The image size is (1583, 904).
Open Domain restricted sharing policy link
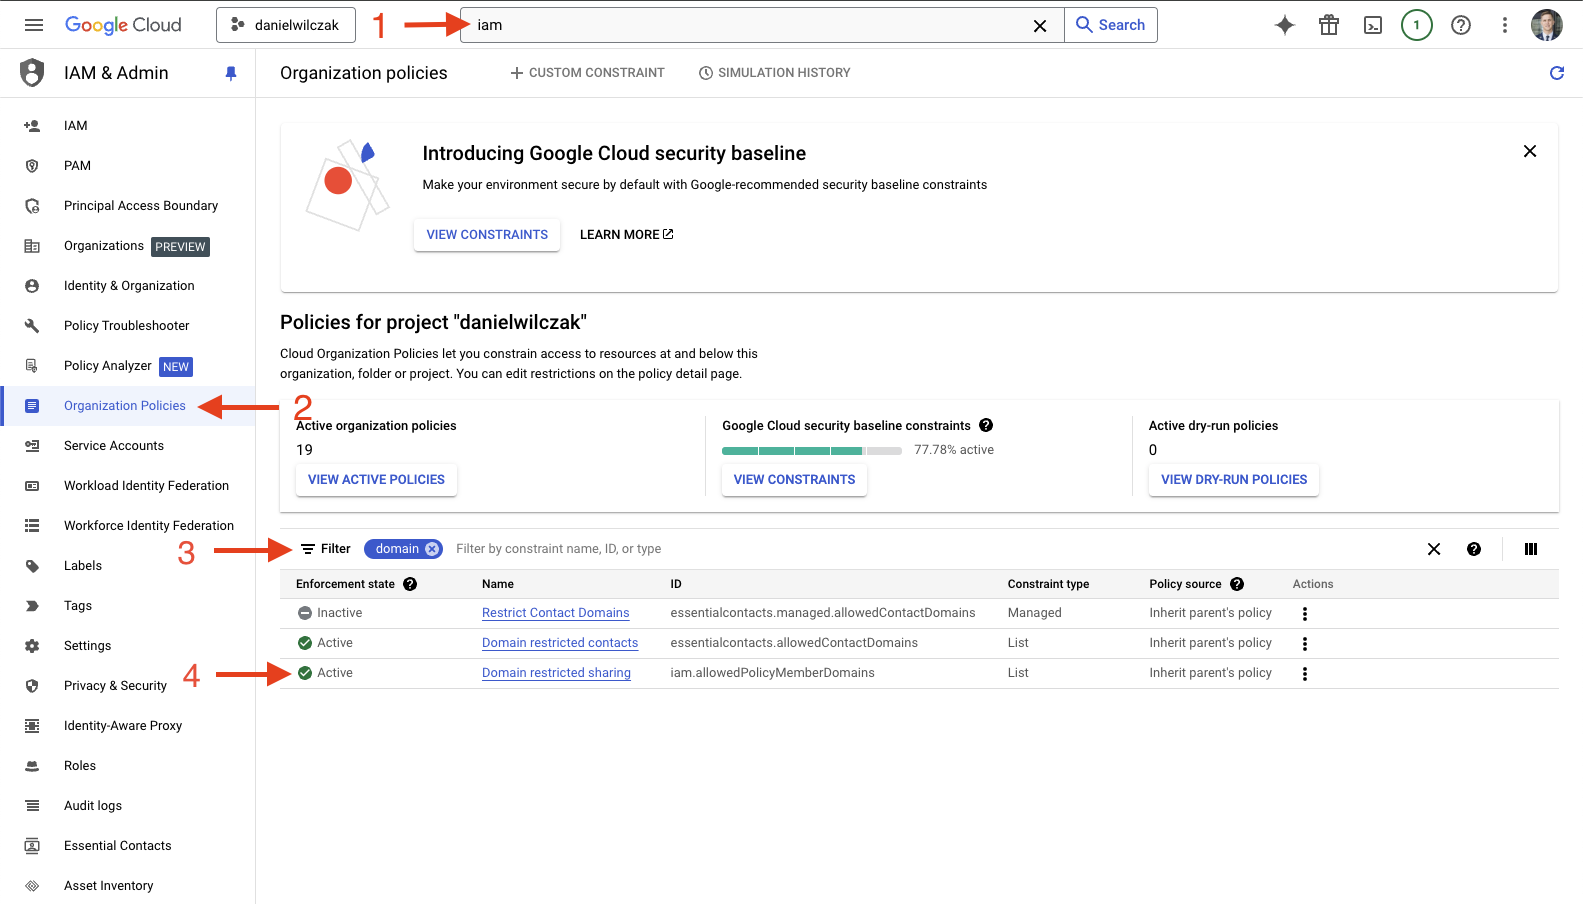(556, 673)
